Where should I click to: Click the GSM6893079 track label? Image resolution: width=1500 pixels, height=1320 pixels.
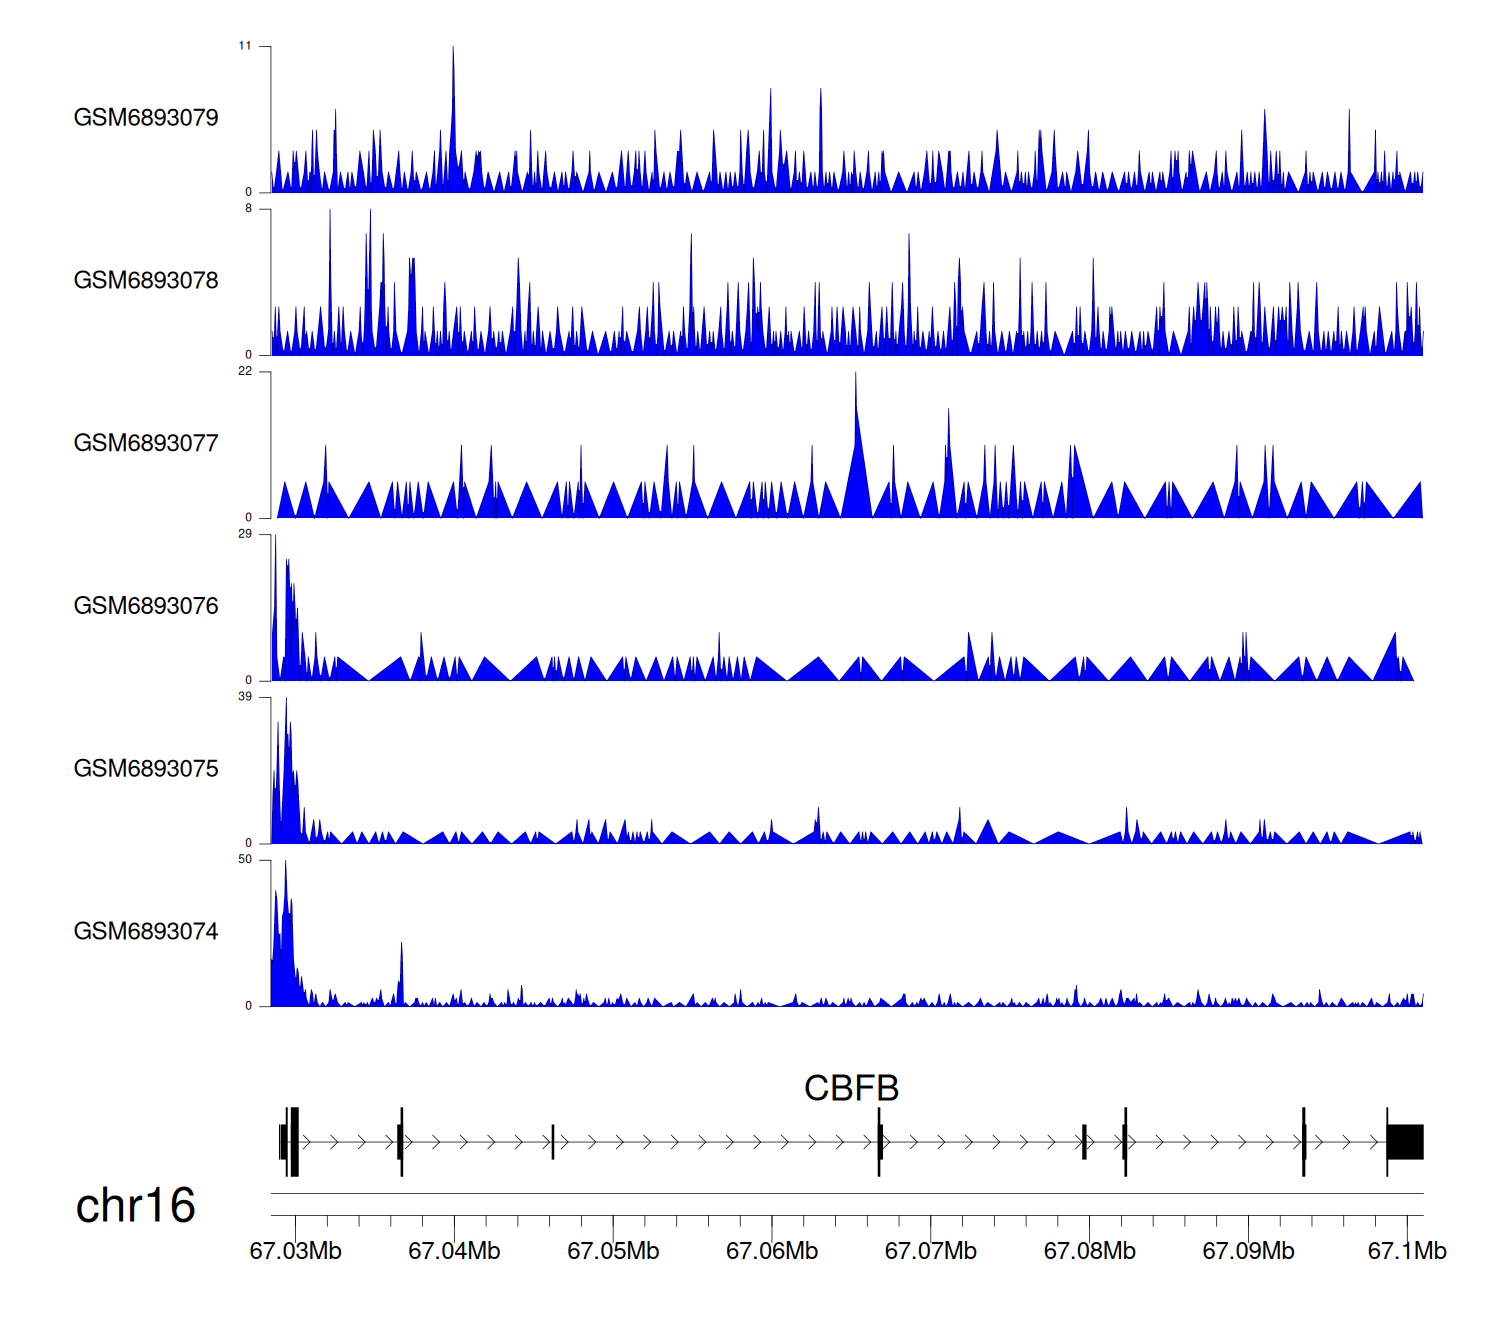pyautogui.click(x=146, y=118)
